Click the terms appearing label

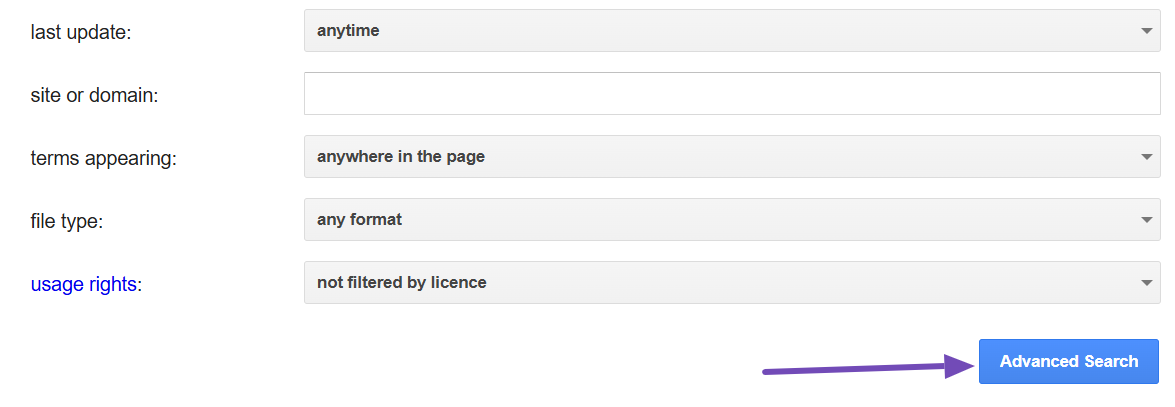point(103,159)
